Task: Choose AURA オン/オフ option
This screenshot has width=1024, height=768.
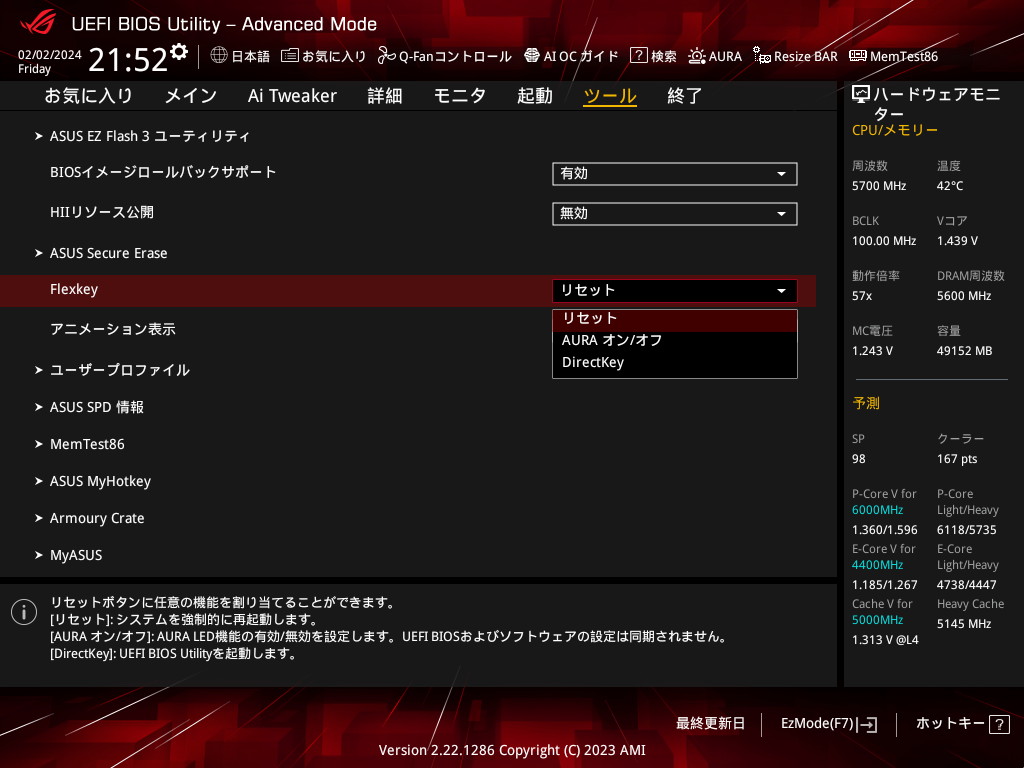Action: [675, 340]
